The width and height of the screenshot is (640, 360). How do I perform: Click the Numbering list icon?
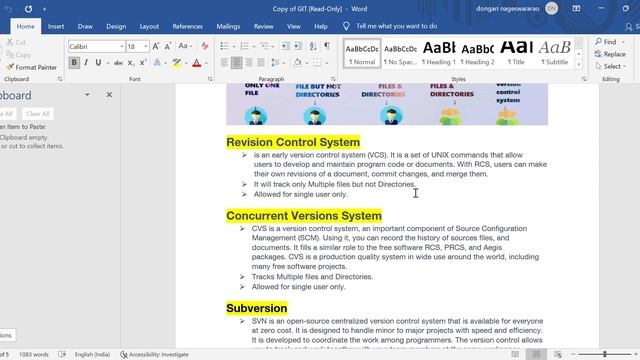pos(244,46)
